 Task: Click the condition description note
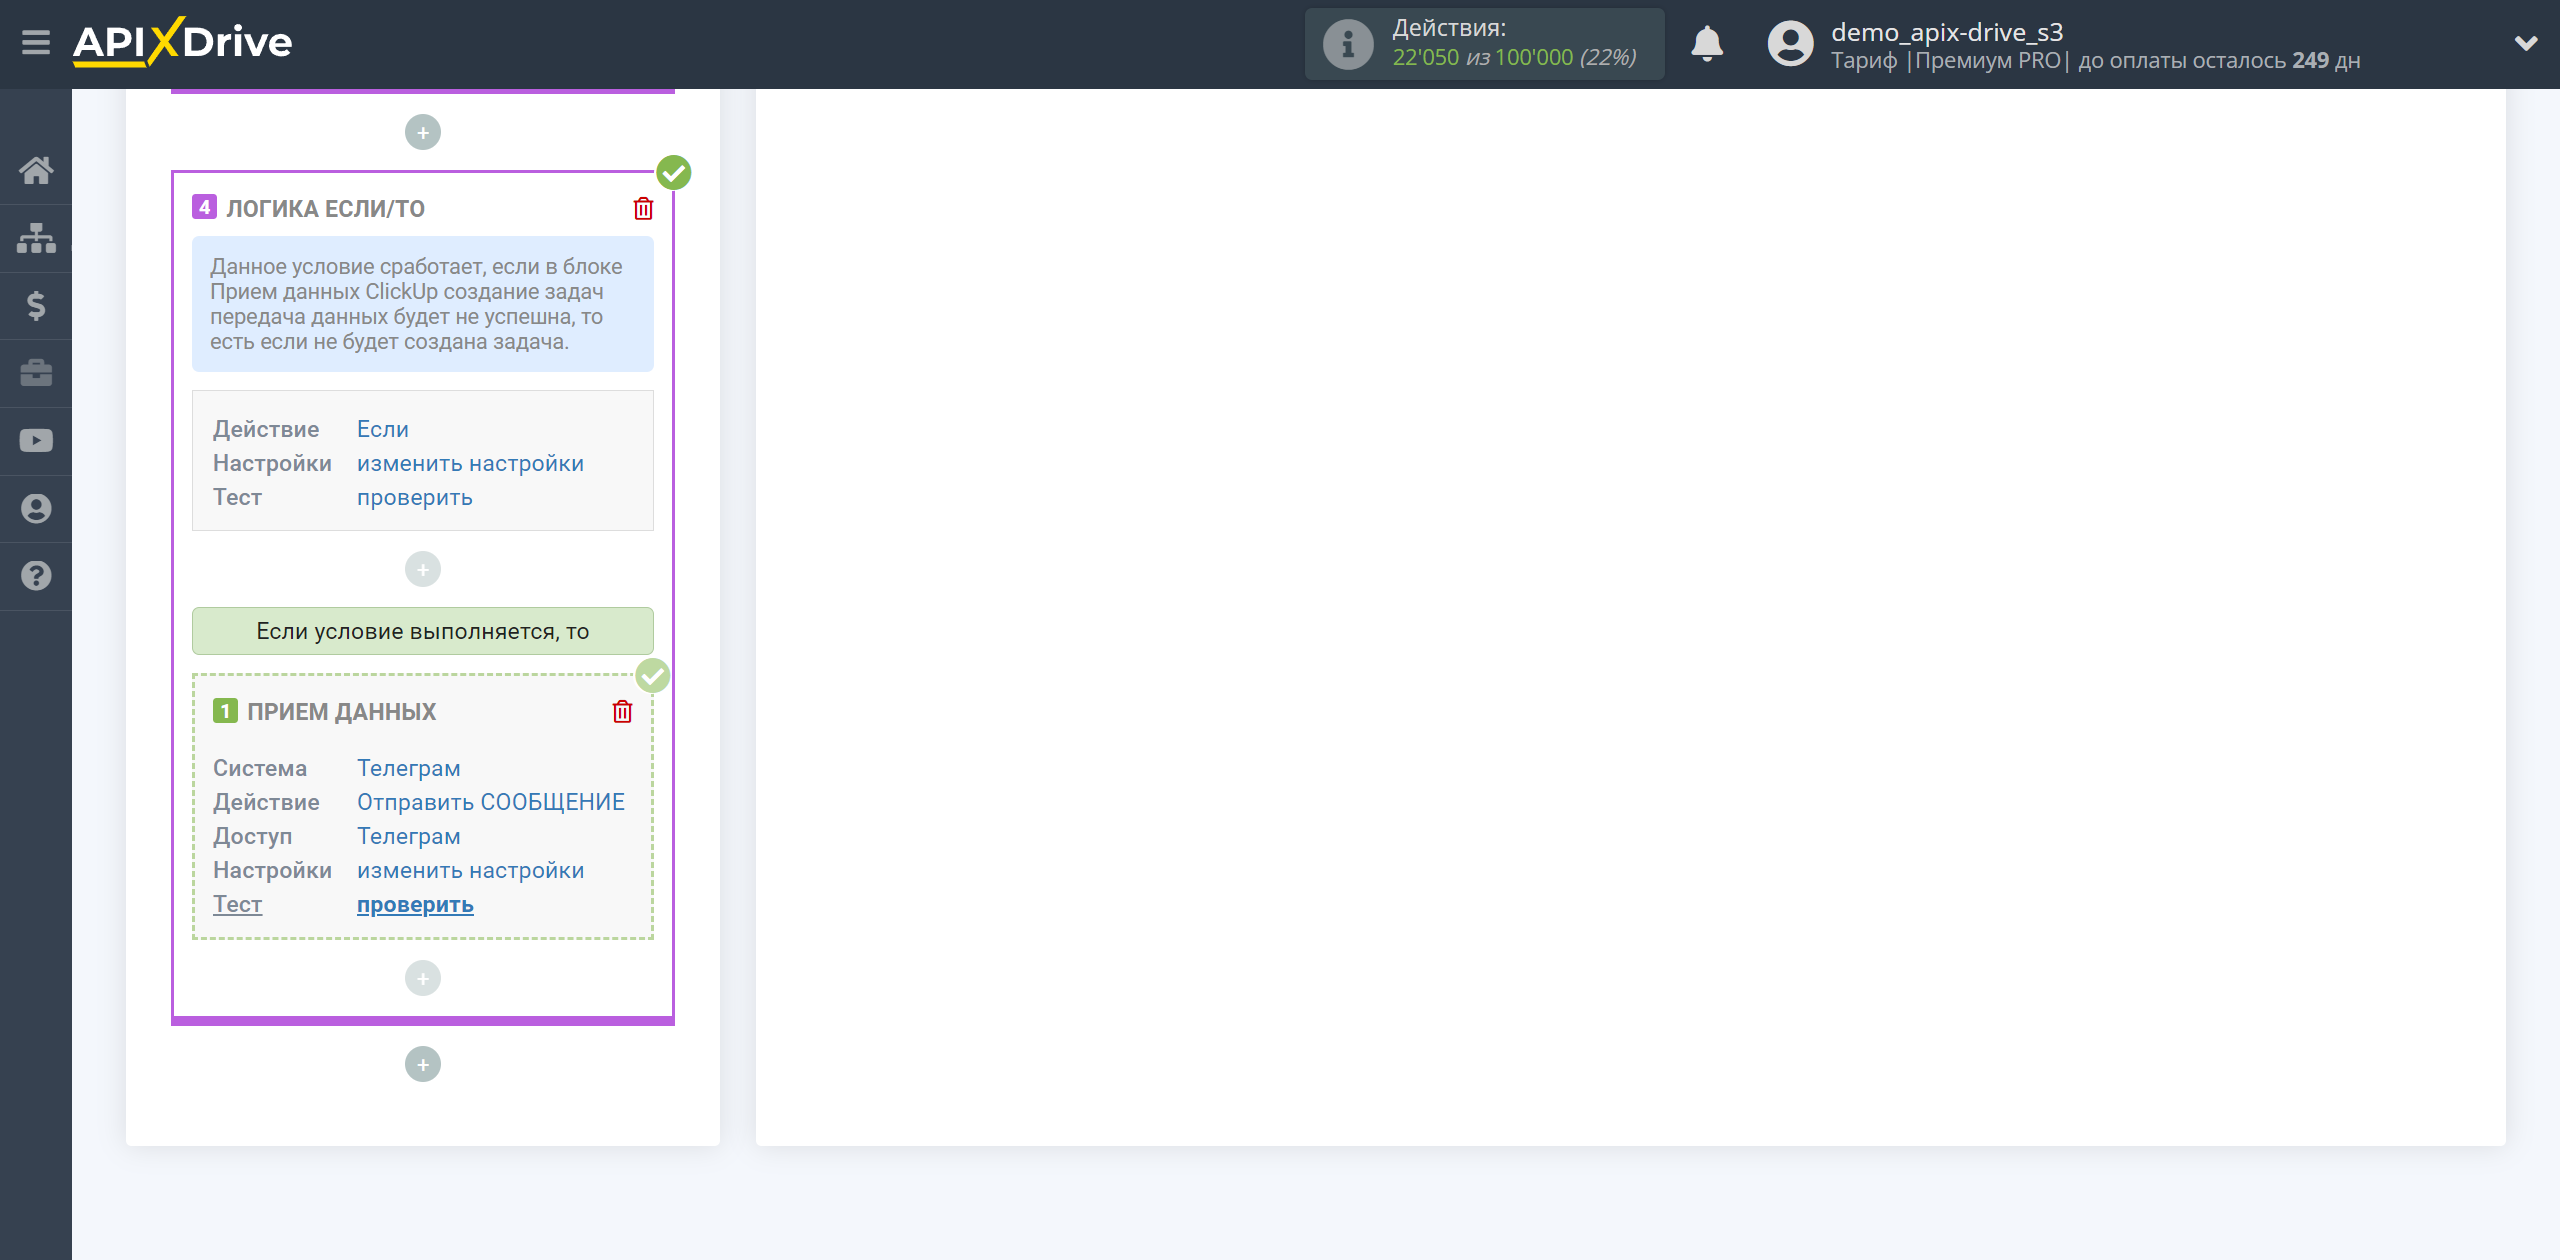423,304
